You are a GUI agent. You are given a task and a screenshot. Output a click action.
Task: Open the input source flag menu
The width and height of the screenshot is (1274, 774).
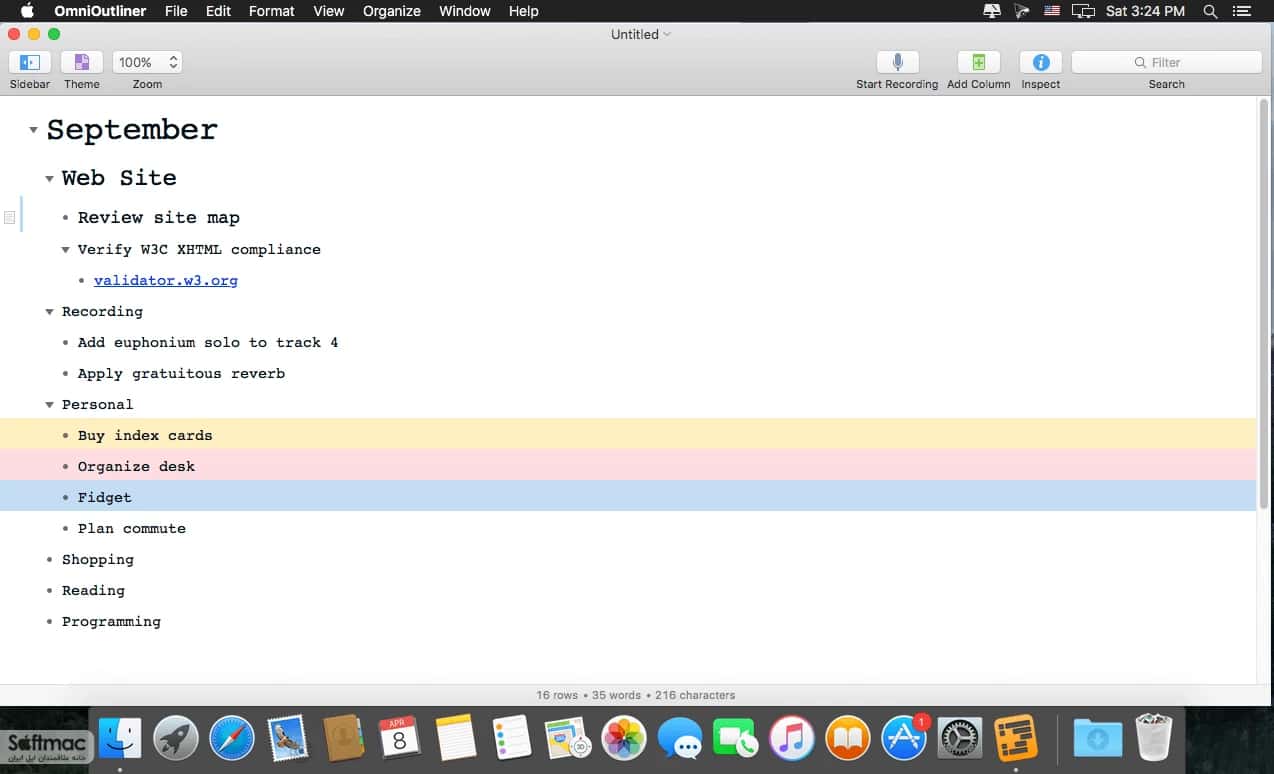(1052, 11)
